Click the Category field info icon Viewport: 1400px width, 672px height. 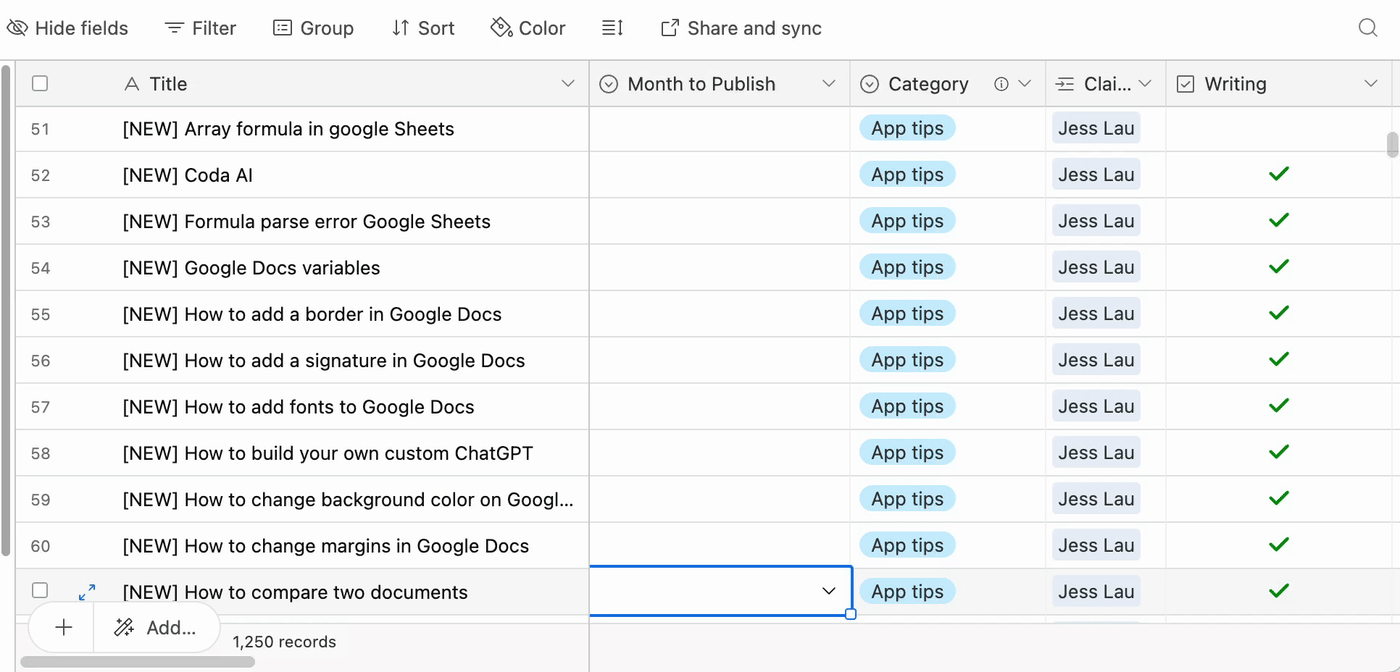click(1001, 84)
